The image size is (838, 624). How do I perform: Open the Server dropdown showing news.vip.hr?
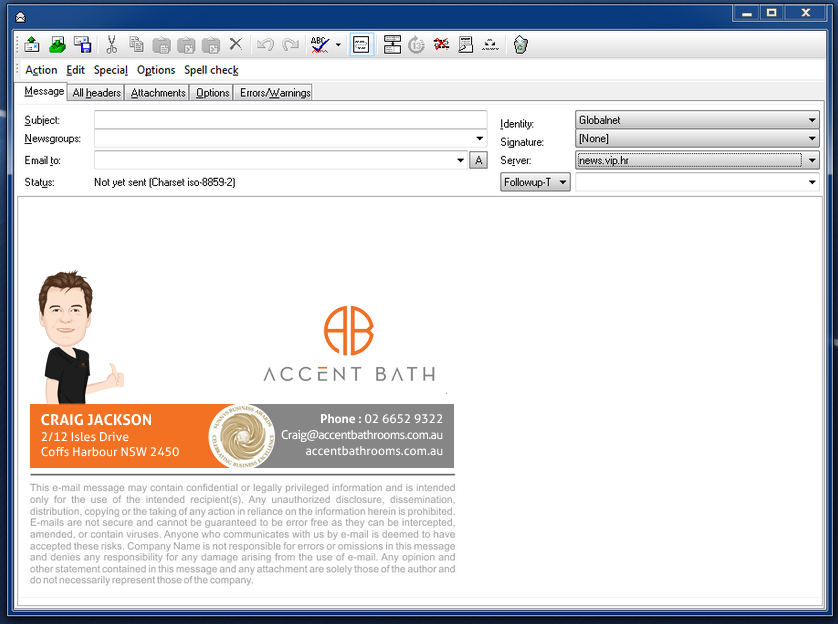pos(697,160)
